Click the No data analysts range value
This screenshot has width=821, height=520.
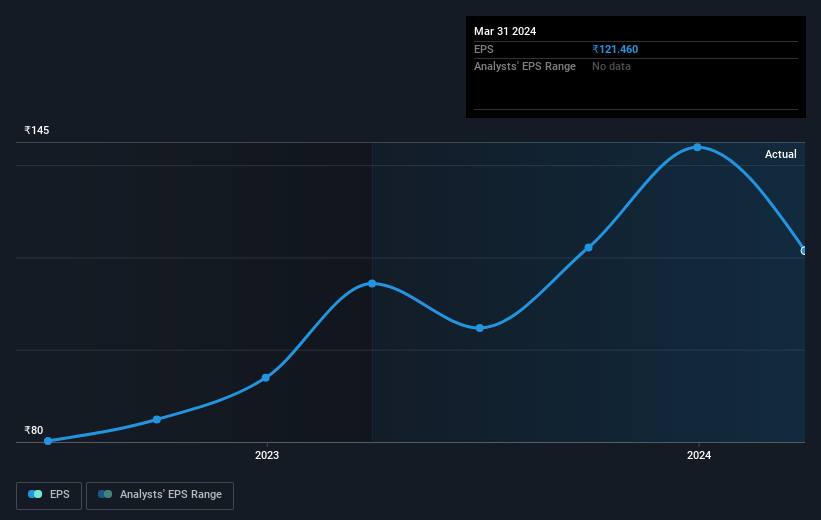[x=611, y=67]
